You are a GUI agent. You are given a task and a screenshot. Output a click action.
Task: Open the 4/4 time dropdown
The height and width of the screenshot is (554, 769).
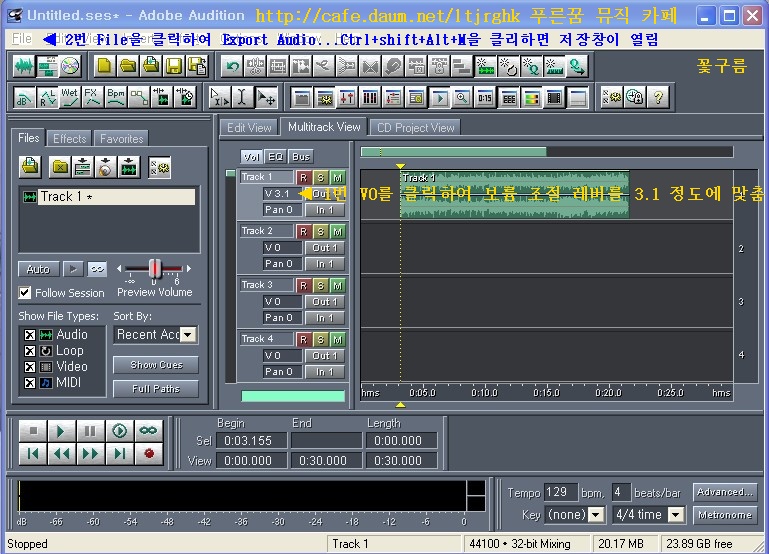click(x=676, y=515)
